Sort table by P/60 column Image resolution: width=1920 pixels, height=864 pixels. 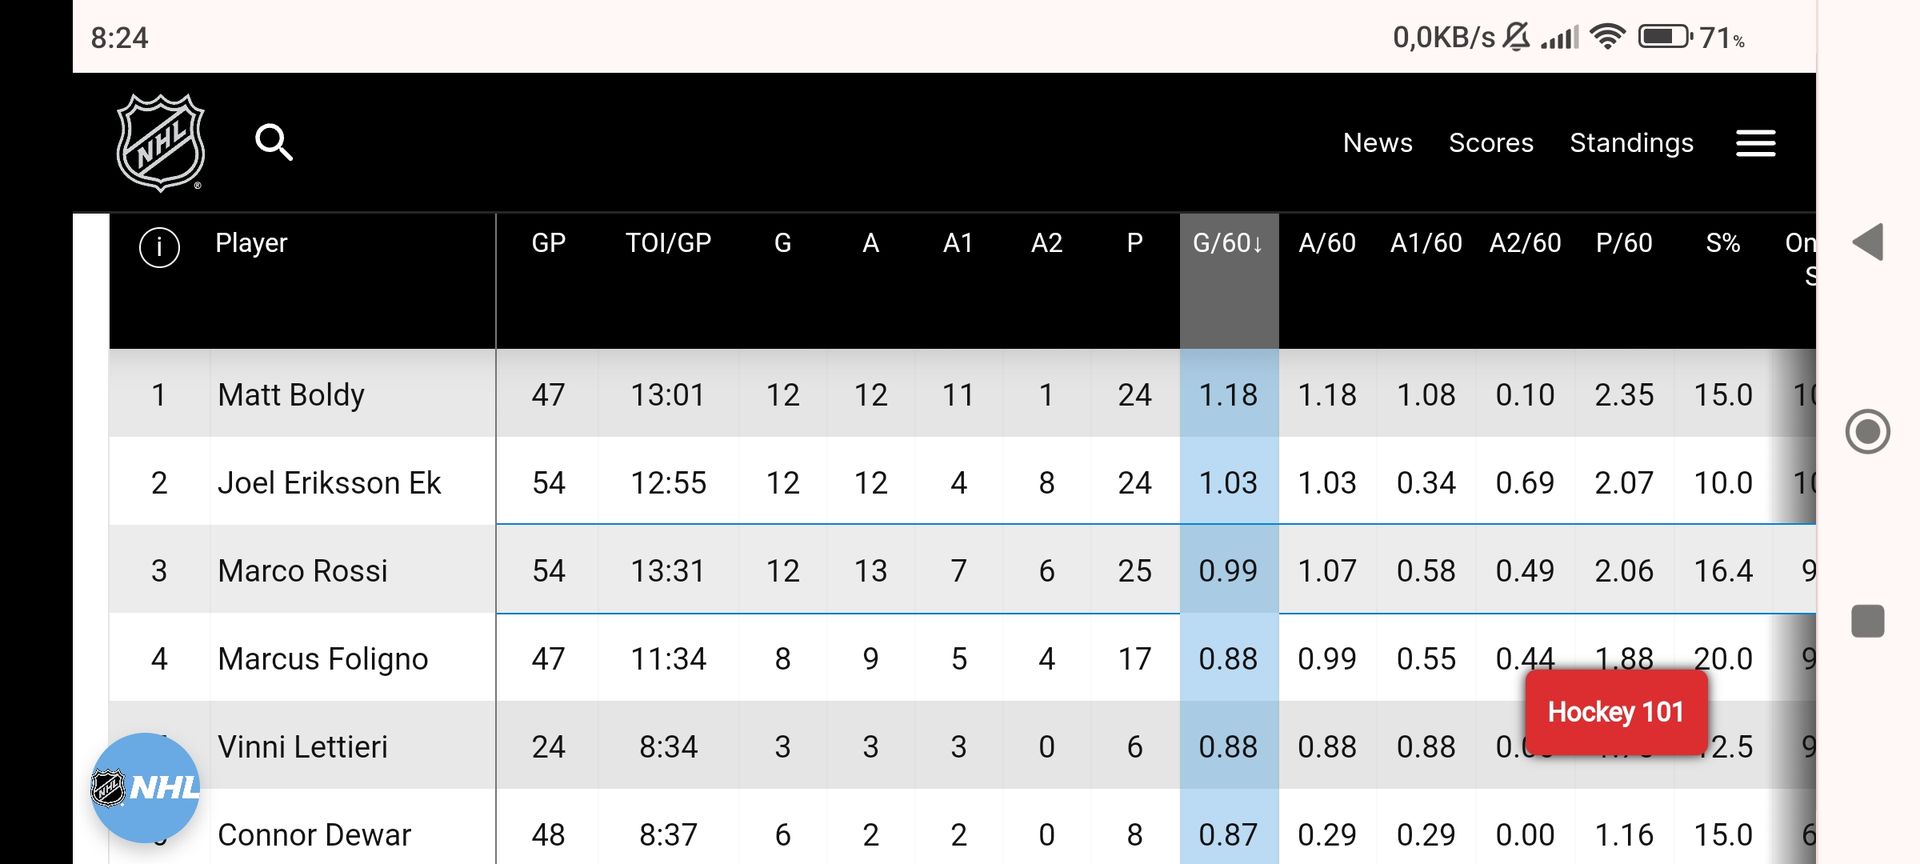point(1623,244)
